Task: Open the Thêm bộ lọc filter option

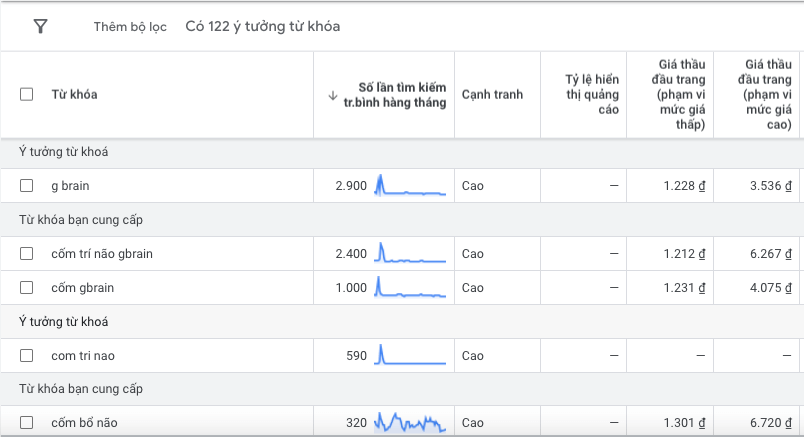Action: (130, 27)
